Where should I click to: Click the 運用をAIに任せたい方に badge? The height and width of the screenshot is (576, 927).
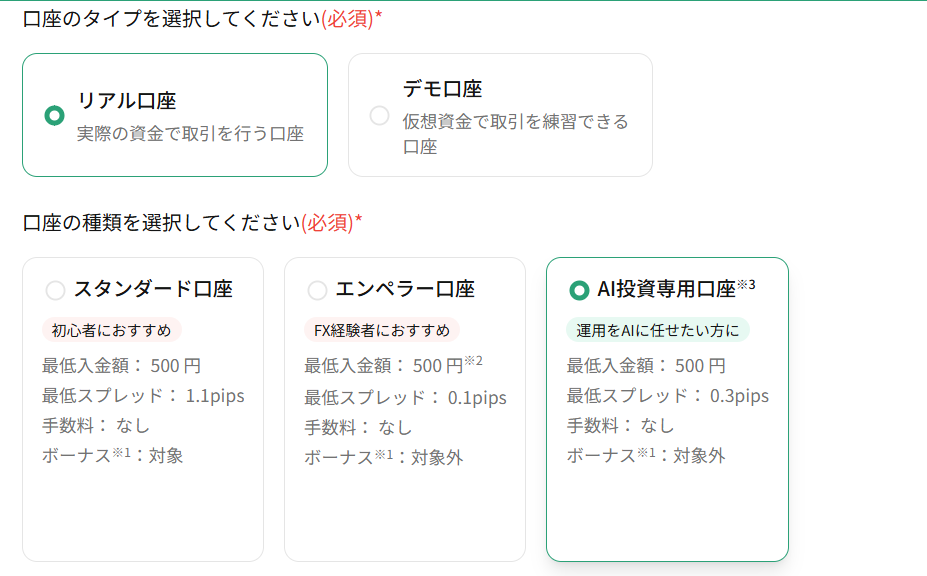tap(657, 330)
